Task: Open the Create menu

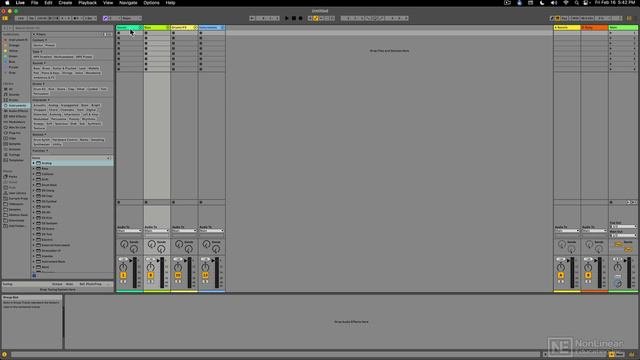Action: (x=65, y=3)
